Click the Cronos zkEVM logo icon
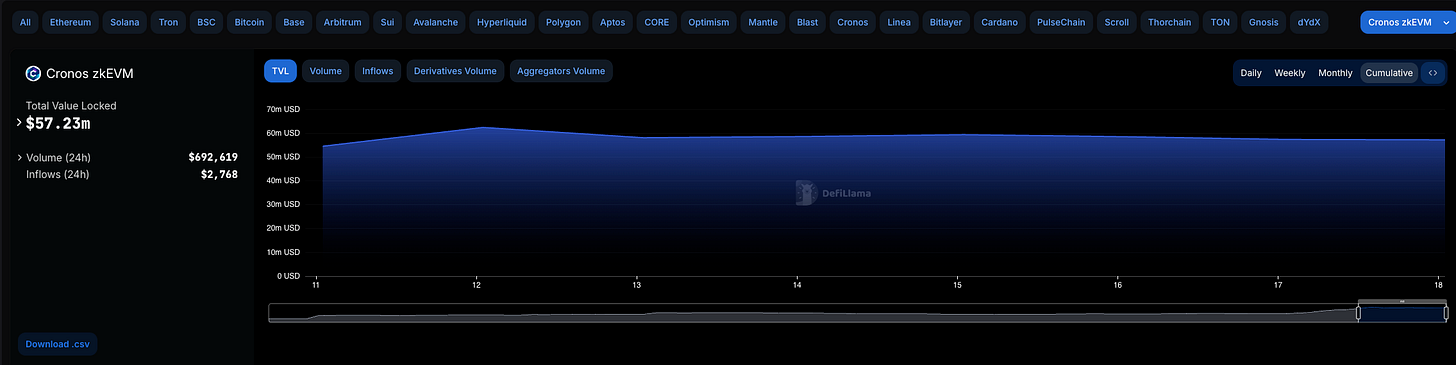The image size is (1456, 365). point(33,73)
